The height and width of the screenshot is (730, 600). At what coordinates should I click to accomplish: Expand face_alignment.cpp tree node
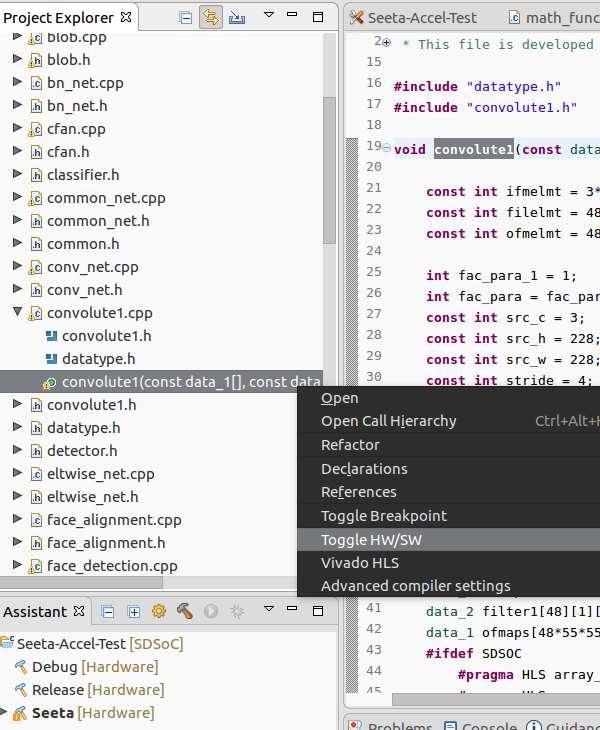[x=17, y=519]
